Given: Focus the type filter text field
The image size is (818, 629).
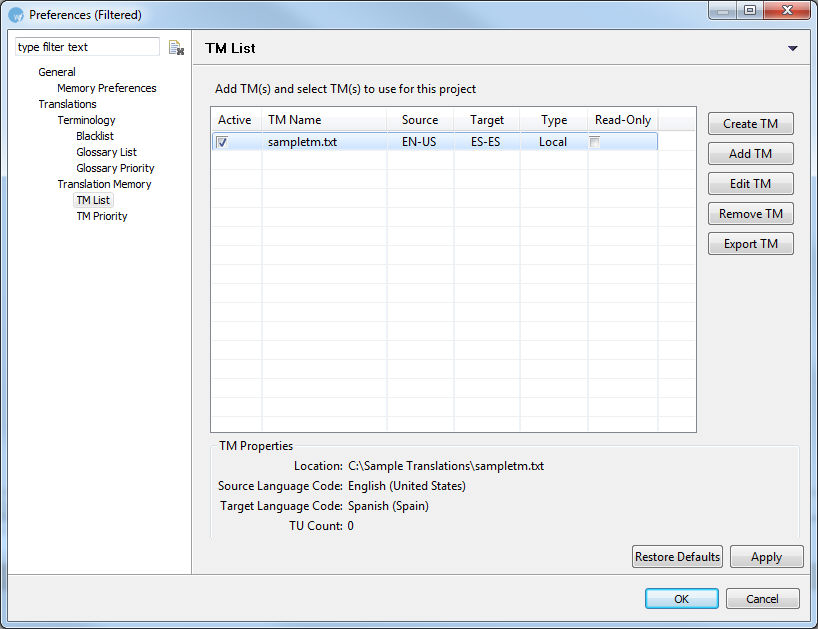Looking at the screenshot, I should pos(87,47).
